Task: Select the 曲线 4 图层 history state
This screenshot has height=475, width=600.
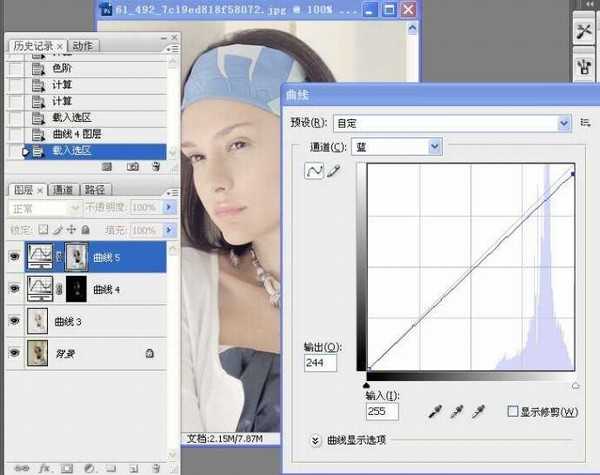Action: click(76, 134)
